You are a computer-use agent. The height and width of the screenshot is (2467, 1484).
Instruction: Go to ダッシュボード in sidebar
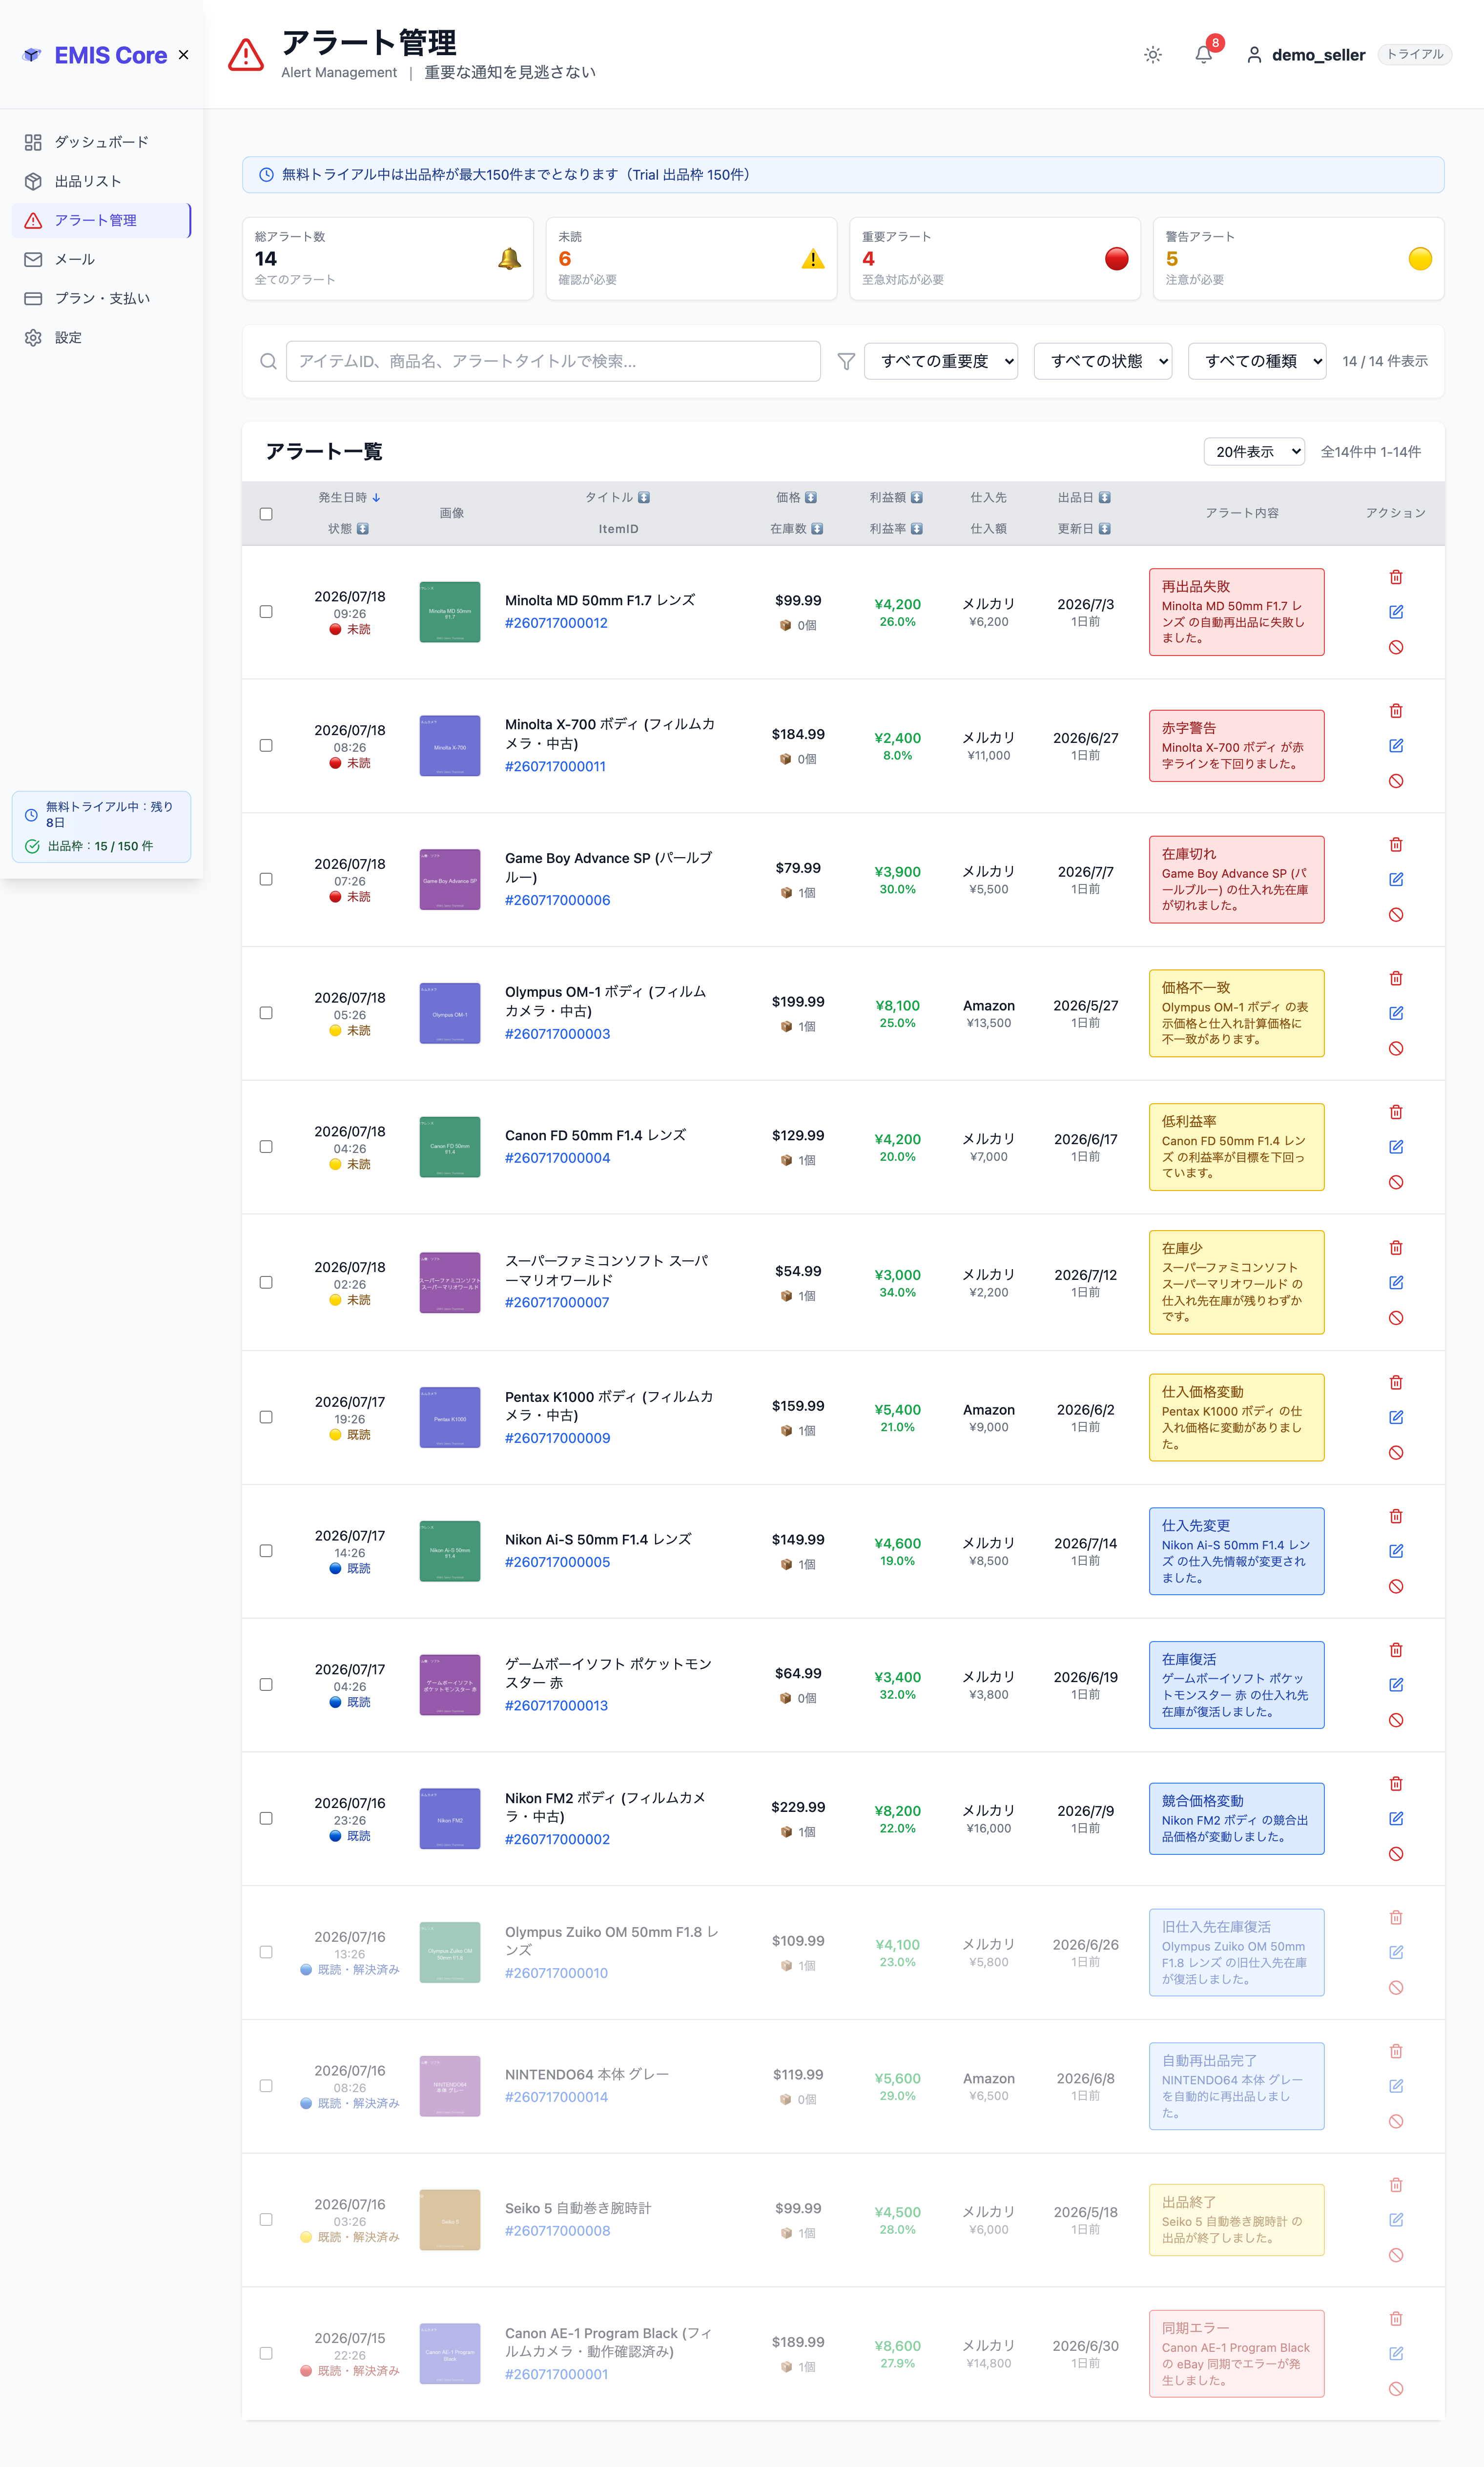101,142
